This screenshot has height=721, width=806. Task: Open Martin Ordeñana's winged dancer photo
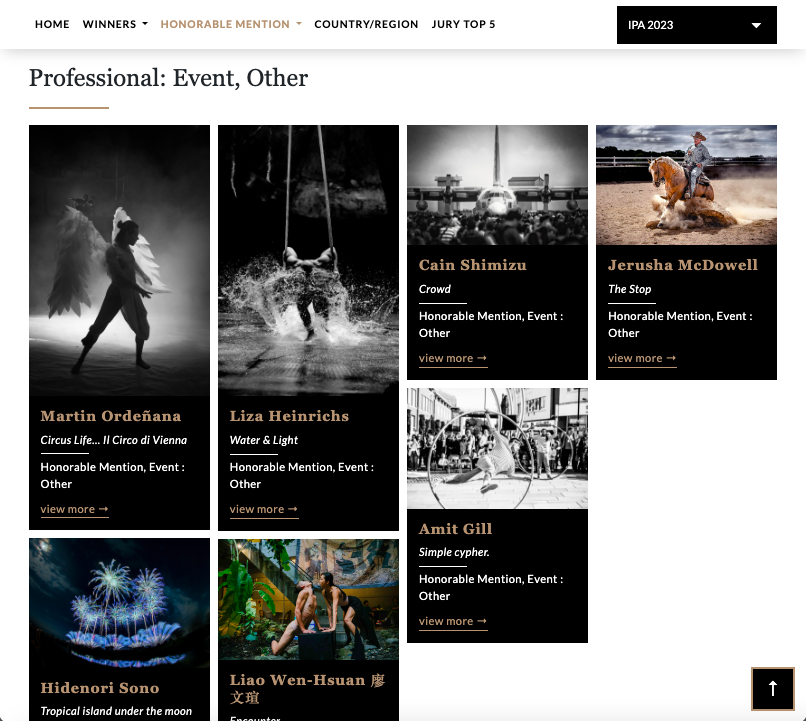click(119, 261)
